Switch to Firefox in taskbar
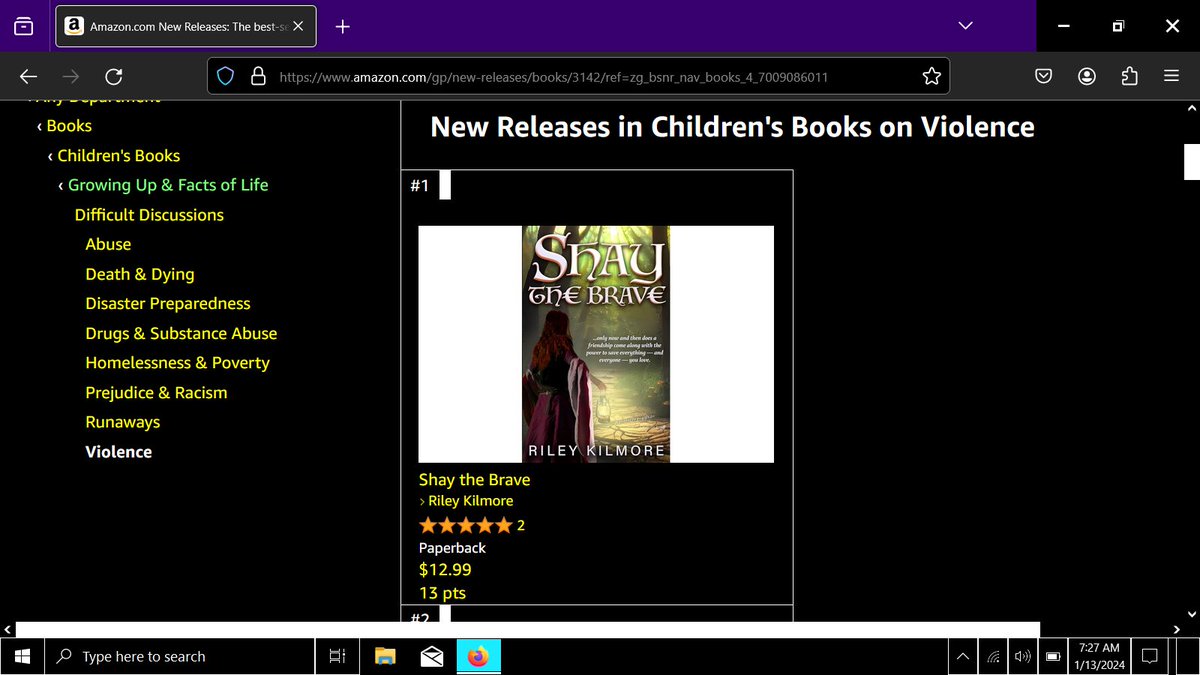The width and height of the screenshot is (1200, 675). [x=479, y=657]
